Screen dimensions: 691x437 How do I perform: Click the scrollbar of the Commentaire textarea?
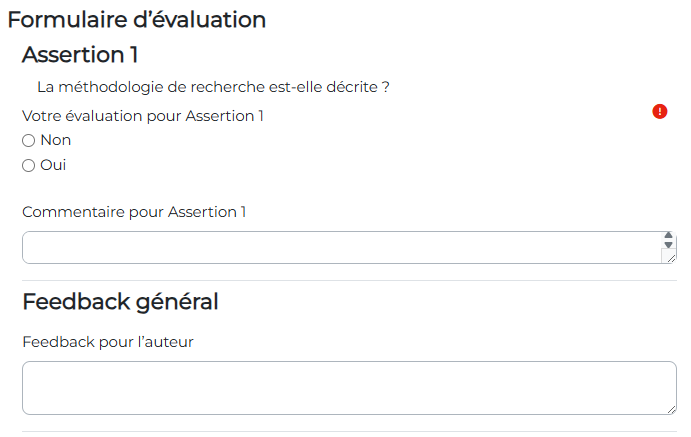(x=669, y=241)
